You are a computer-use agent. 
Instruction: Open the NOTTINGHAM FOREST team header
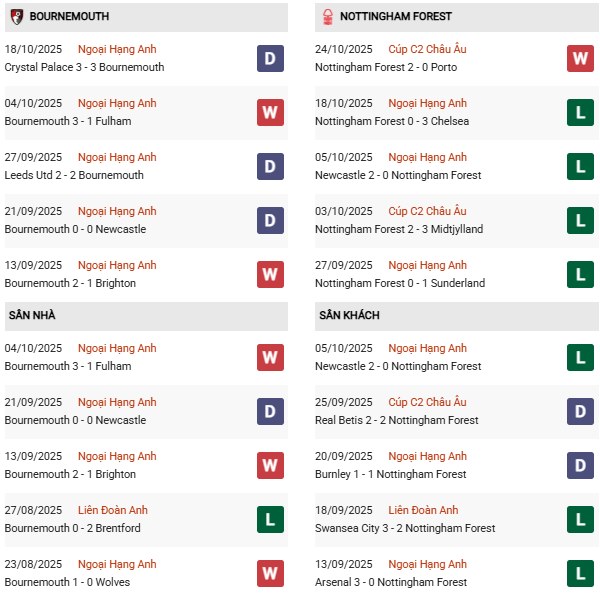click(396, 17)
